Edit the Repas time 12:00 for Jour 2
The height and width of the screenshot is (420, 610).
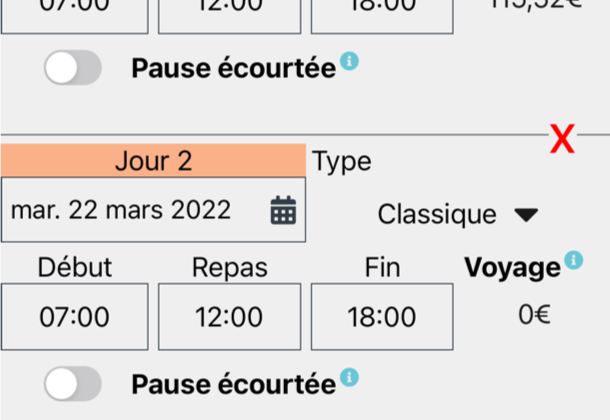pyautogui.click(x=230, y=317)
